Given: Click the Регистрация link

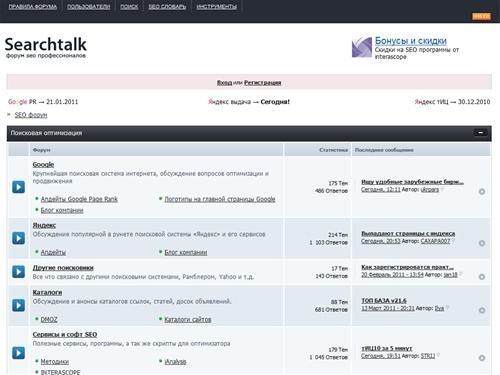Looking at the screenshot, I should [x=263, y=83].
